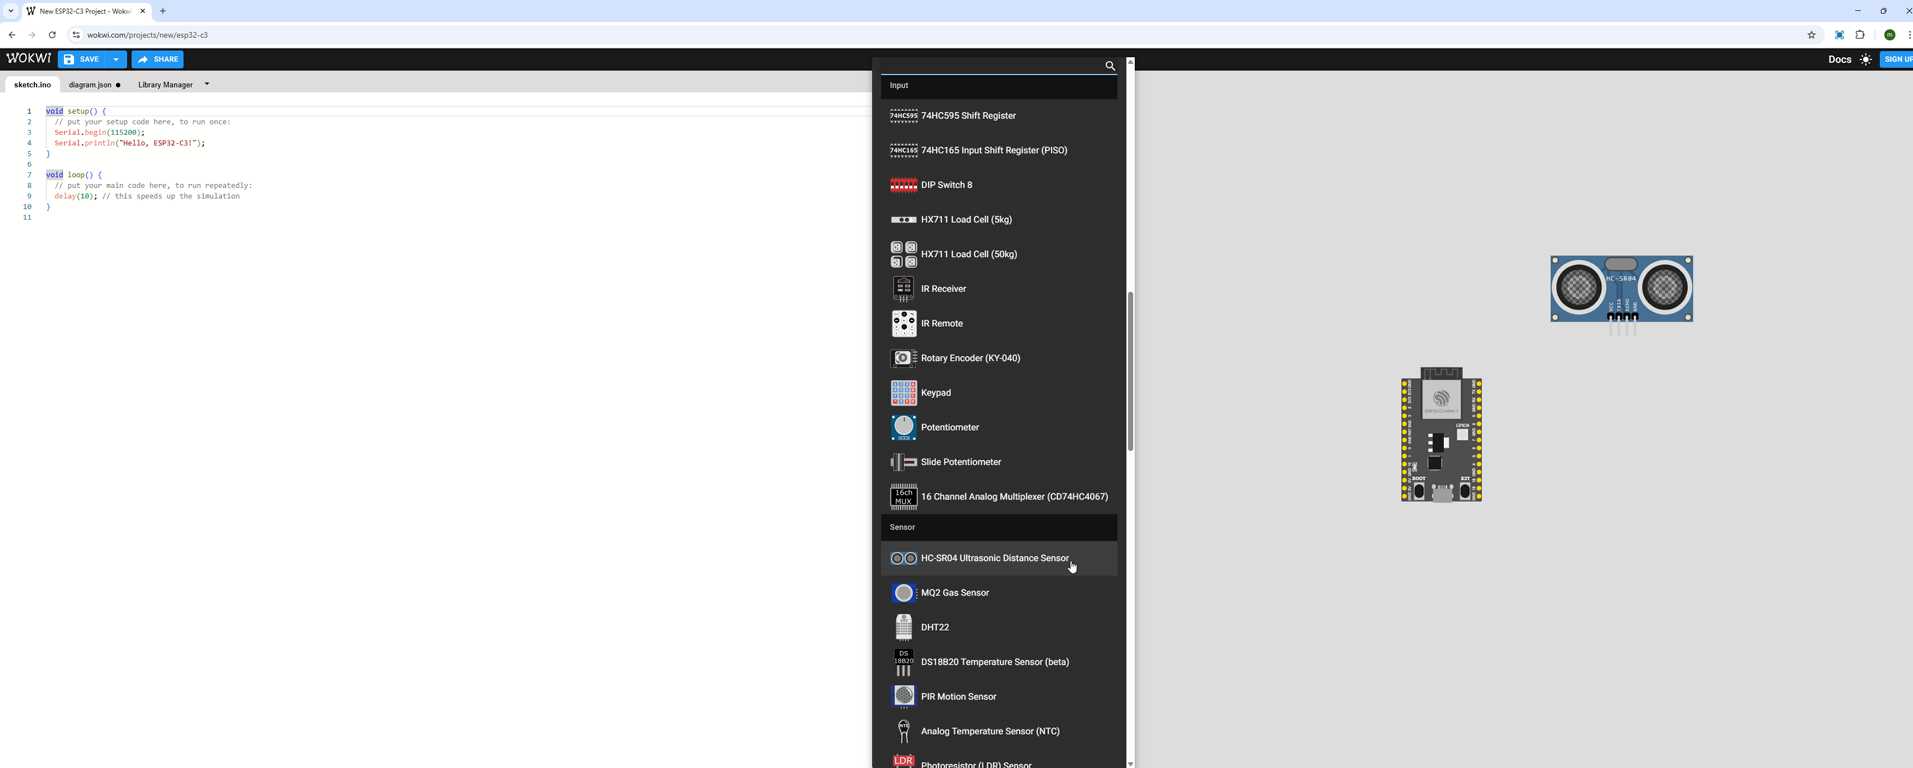Click the SAVE button

[x=83, y=59]
